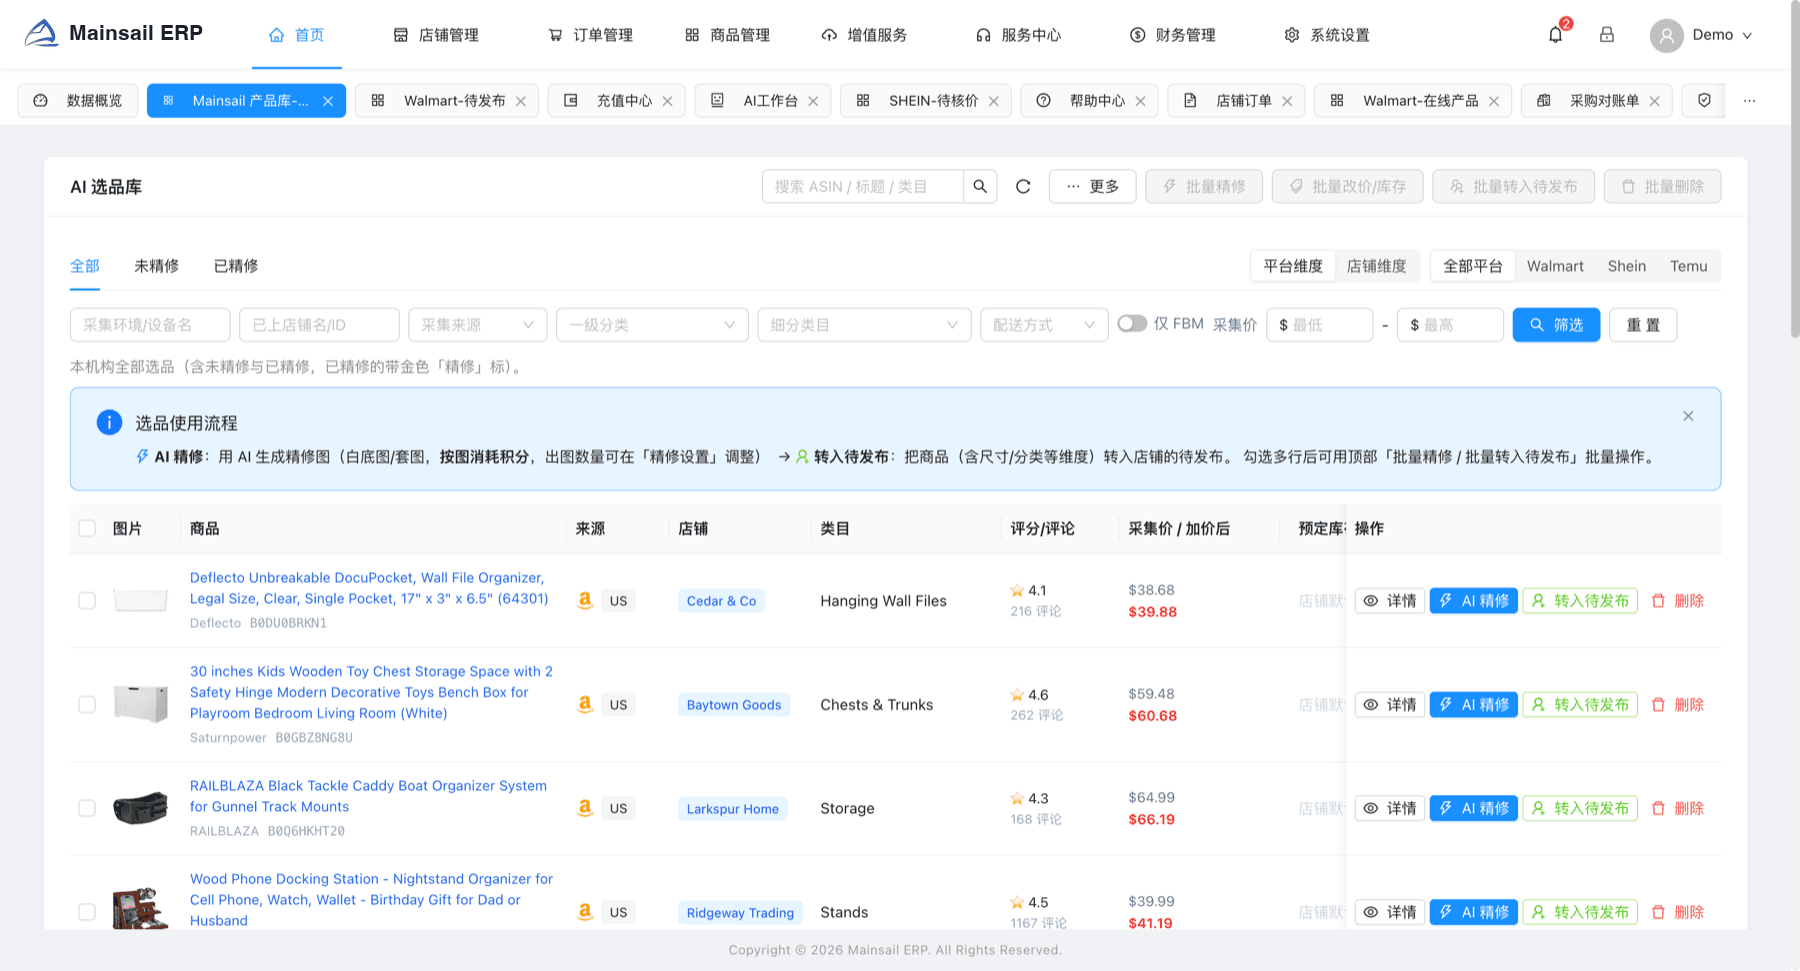The height and width of the screenshot is (971, 1800).
Task: Close the 店铺订单 tab
Action: coord(1288,101)
